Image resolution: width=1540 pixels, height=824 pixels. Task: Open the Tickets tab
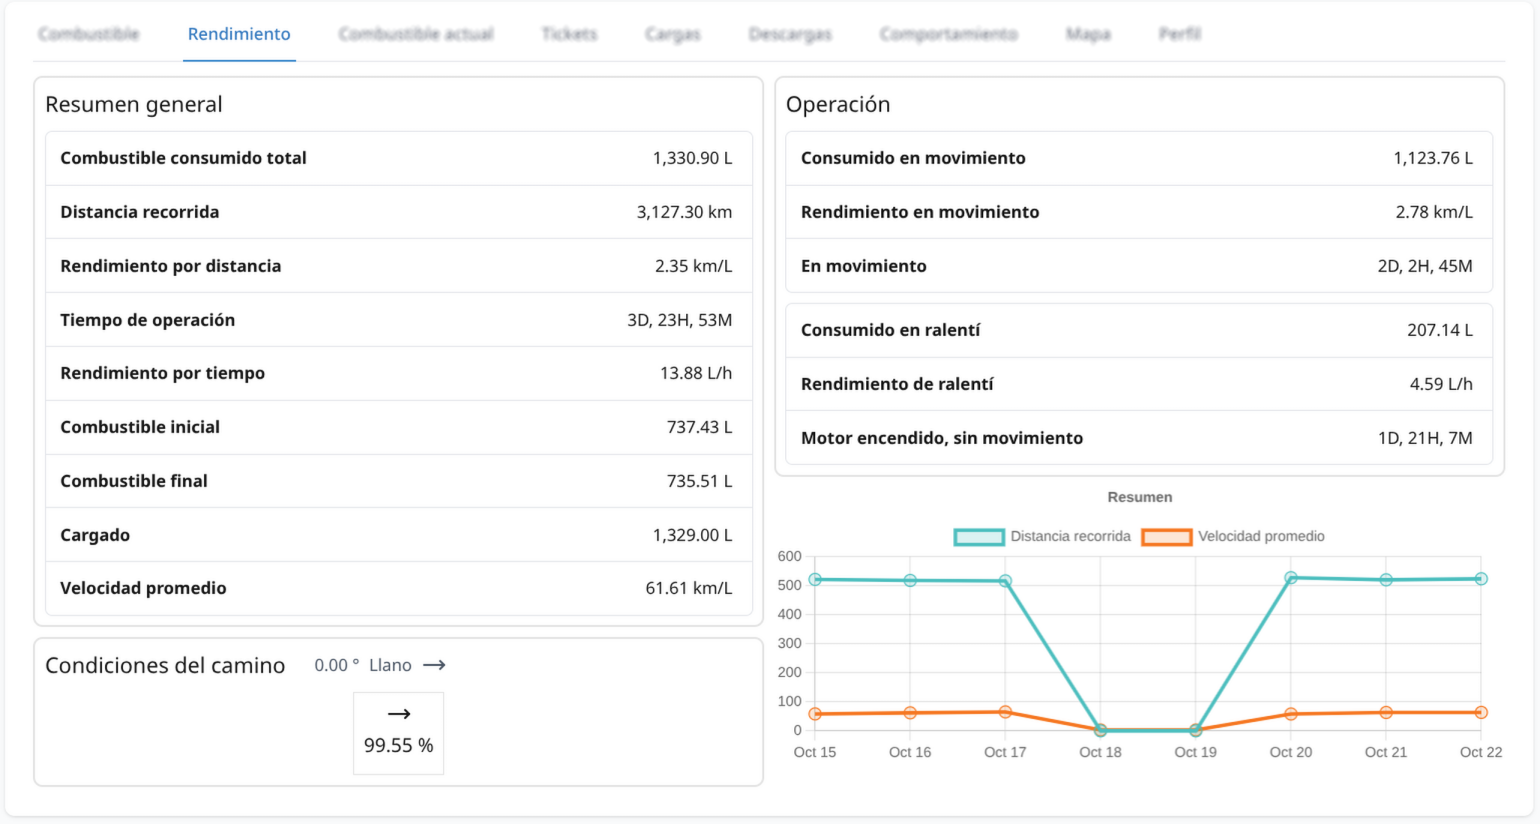(x=569, y=34)
